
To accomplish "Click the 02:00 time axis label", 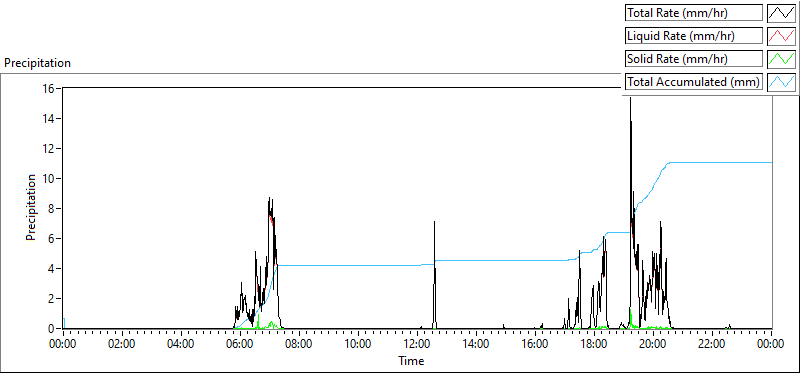I will pos(121,344).
